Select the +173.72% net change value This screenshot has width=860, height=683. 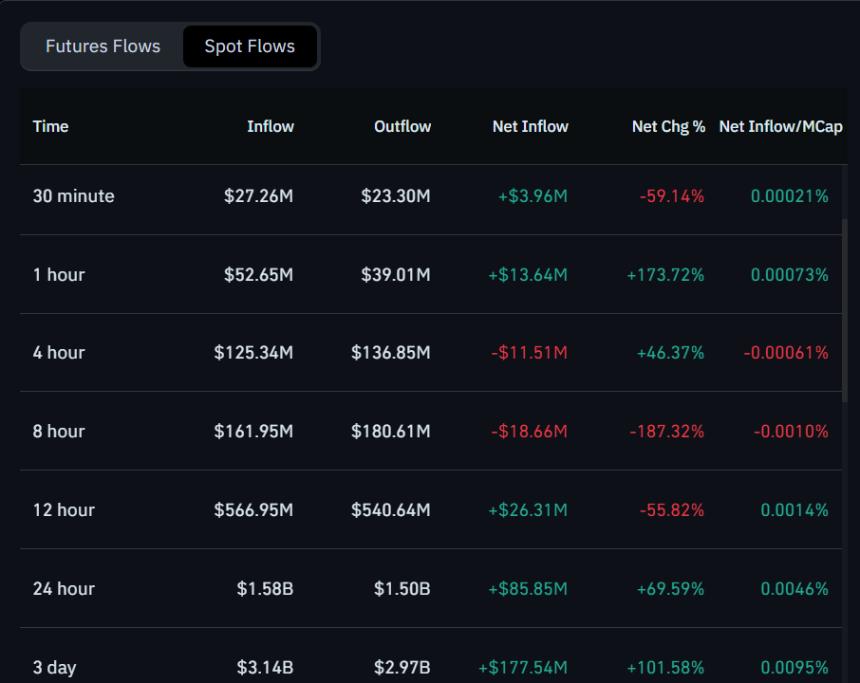[665, 274]
